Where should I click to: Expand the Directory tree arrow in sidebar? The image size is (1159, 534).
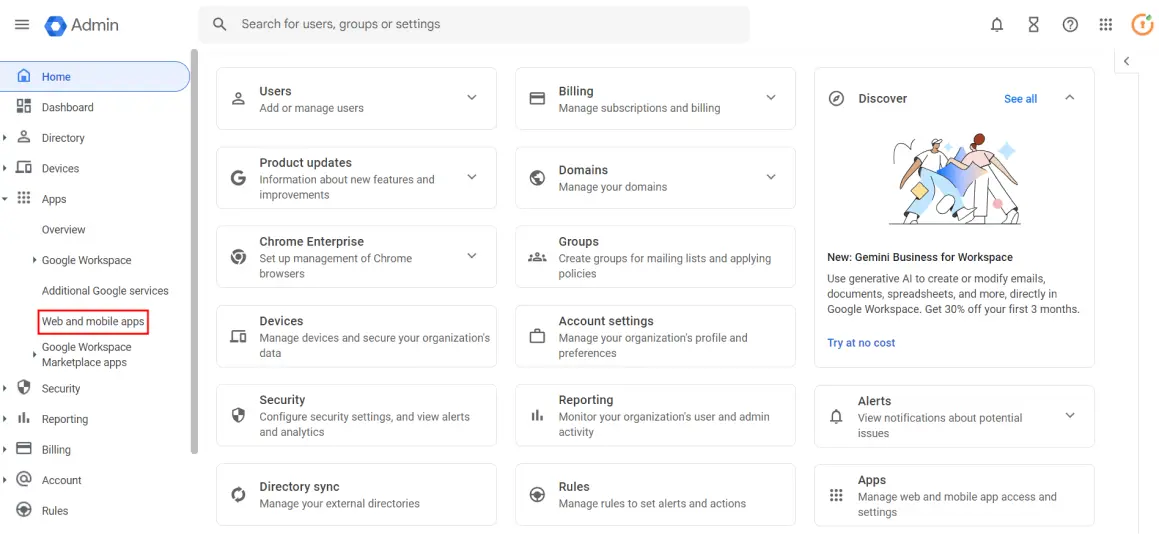pos(5,138)
